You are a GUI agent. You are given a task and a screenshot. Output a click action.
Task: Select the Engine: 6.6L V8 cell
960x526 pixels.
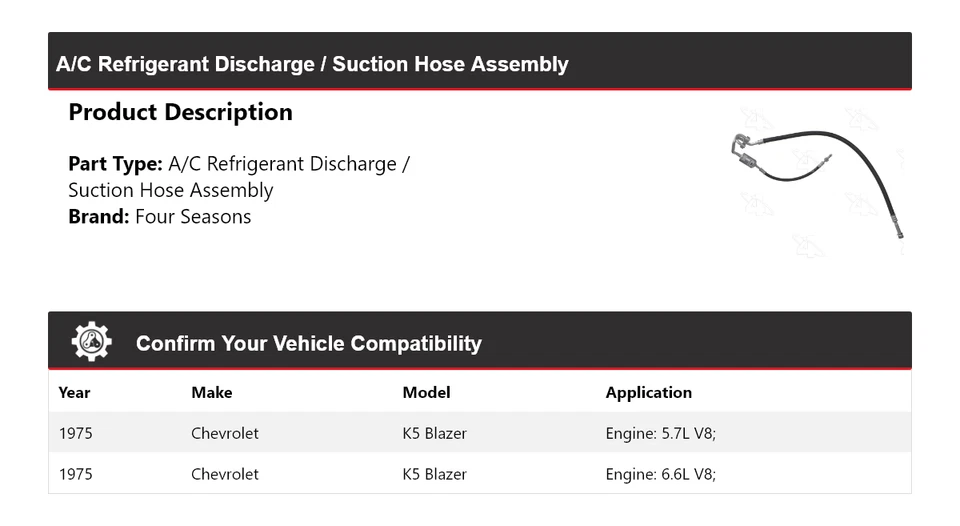coord(660,474)
